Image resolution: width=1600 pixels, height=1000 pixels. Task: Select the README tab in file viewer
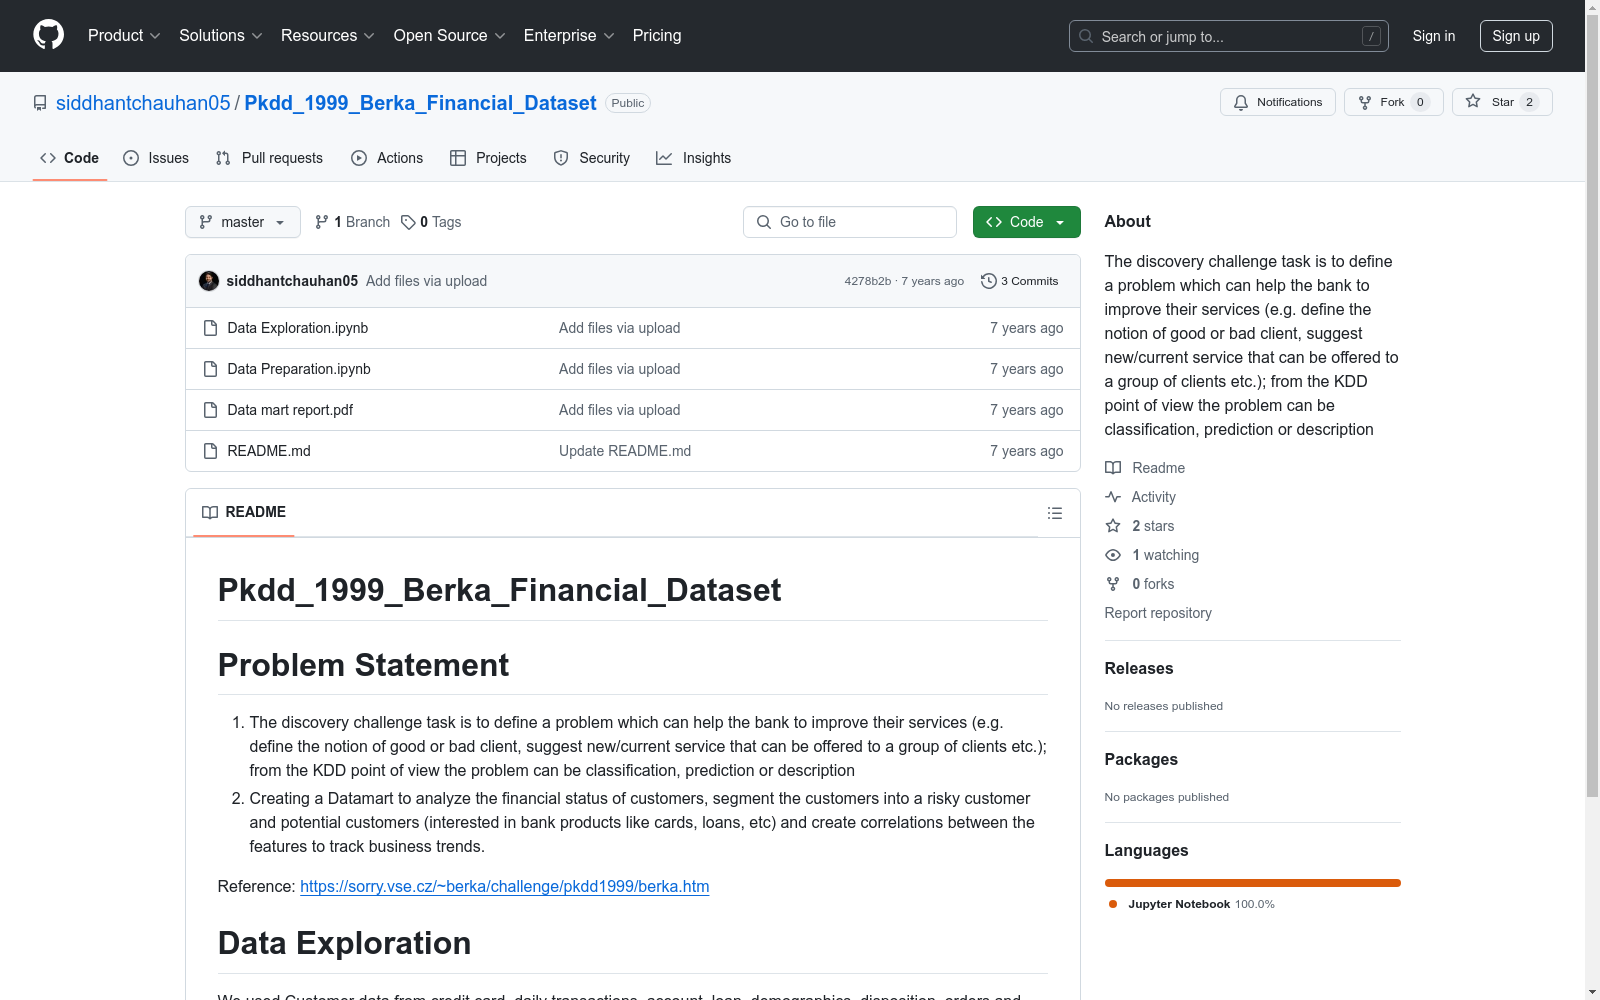point(244,512)
